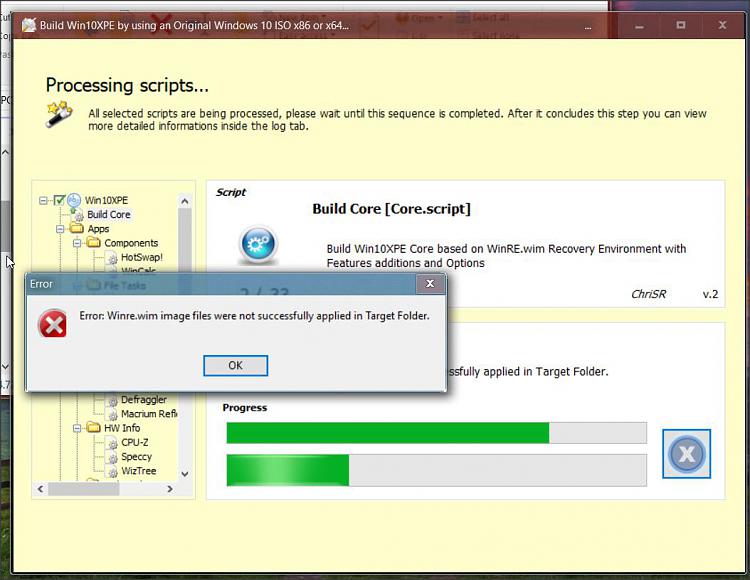Viewport: 750px width, 580px height.
Task: Click the ChriSR author label
Action: point(648,294)
